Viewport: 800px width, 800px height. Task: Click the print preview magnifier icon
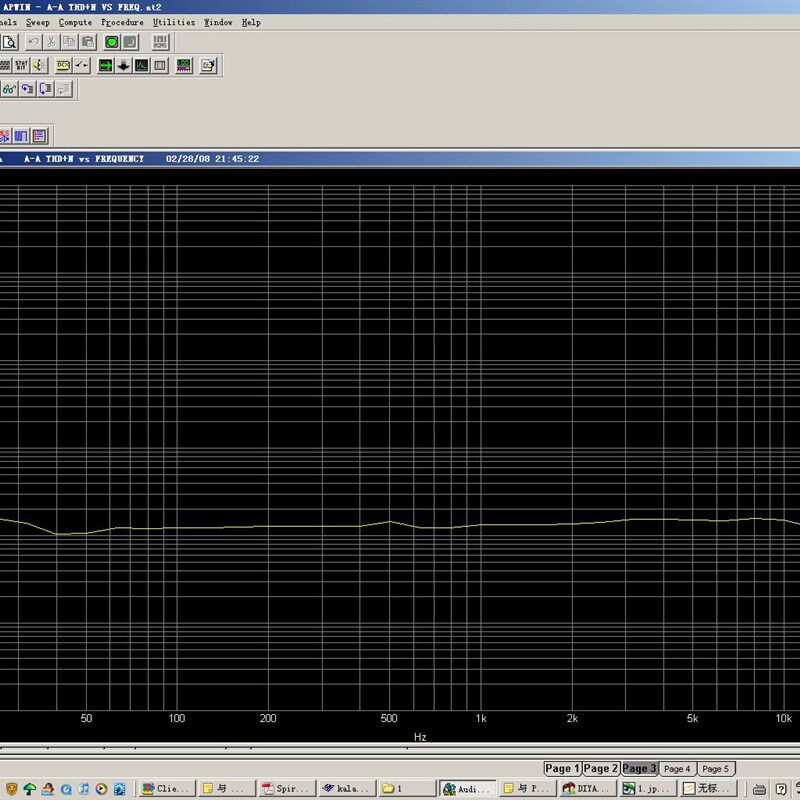click(8, 42)
